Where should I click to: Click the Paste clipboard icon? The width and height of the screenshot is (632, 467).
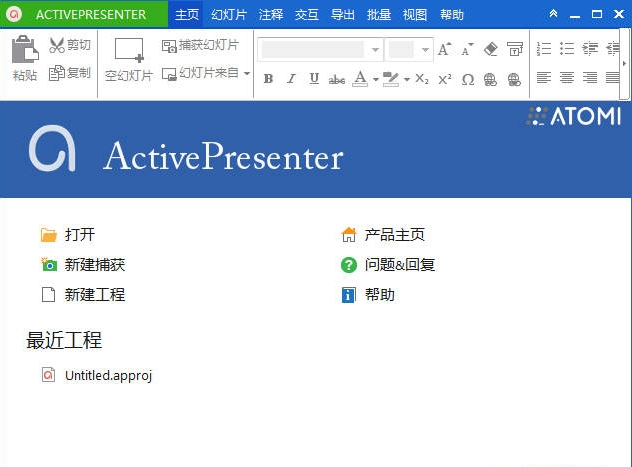point(25,49)
